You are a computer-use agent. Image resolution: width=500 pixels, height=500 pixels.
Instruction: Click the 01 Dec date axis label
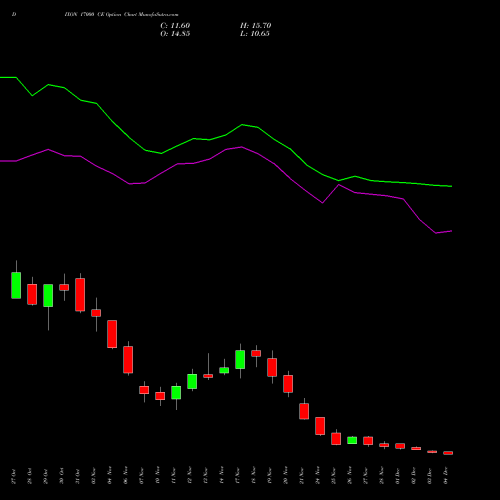pos(397,476)
